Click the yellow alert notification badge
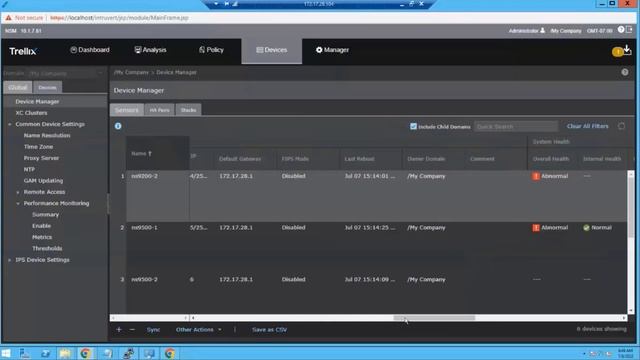 pos(617,52)
